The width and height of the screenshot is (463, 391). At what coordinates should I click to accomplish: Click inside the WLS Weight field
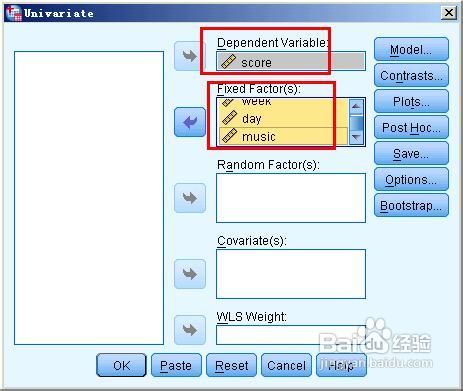point(291,335)
